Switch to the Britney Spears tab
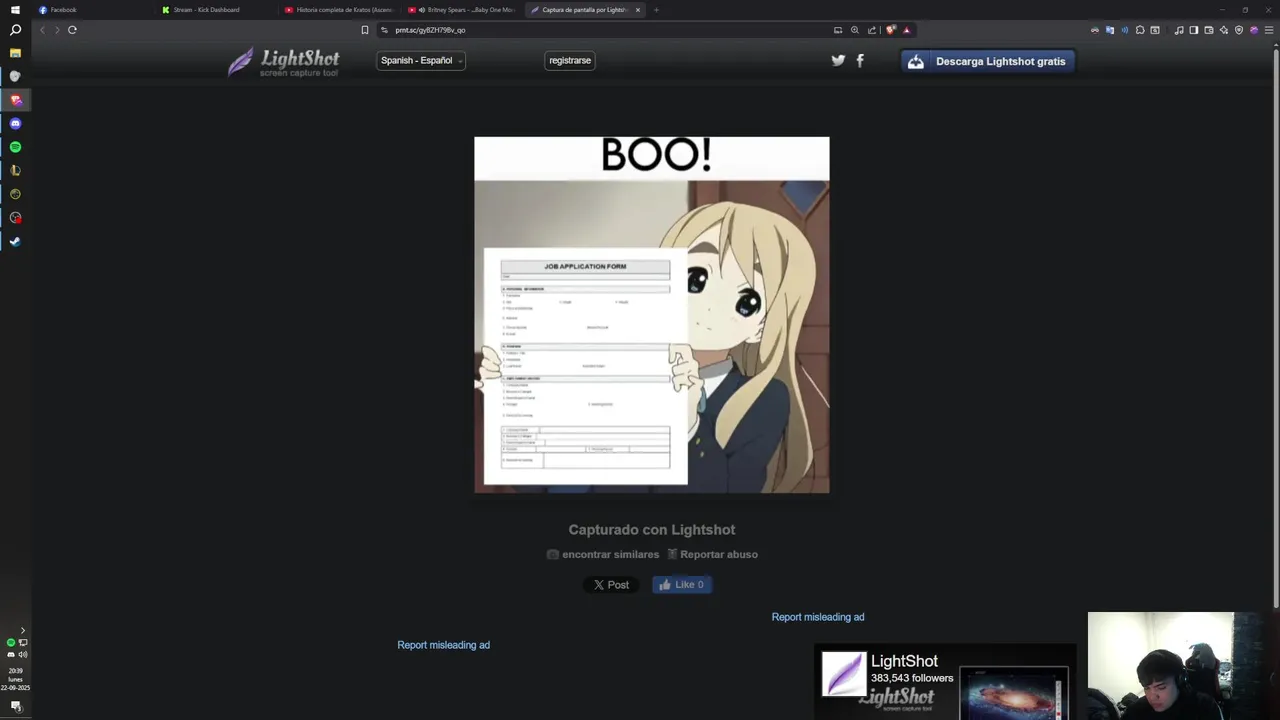1280x720 pixels. point(463,10)
